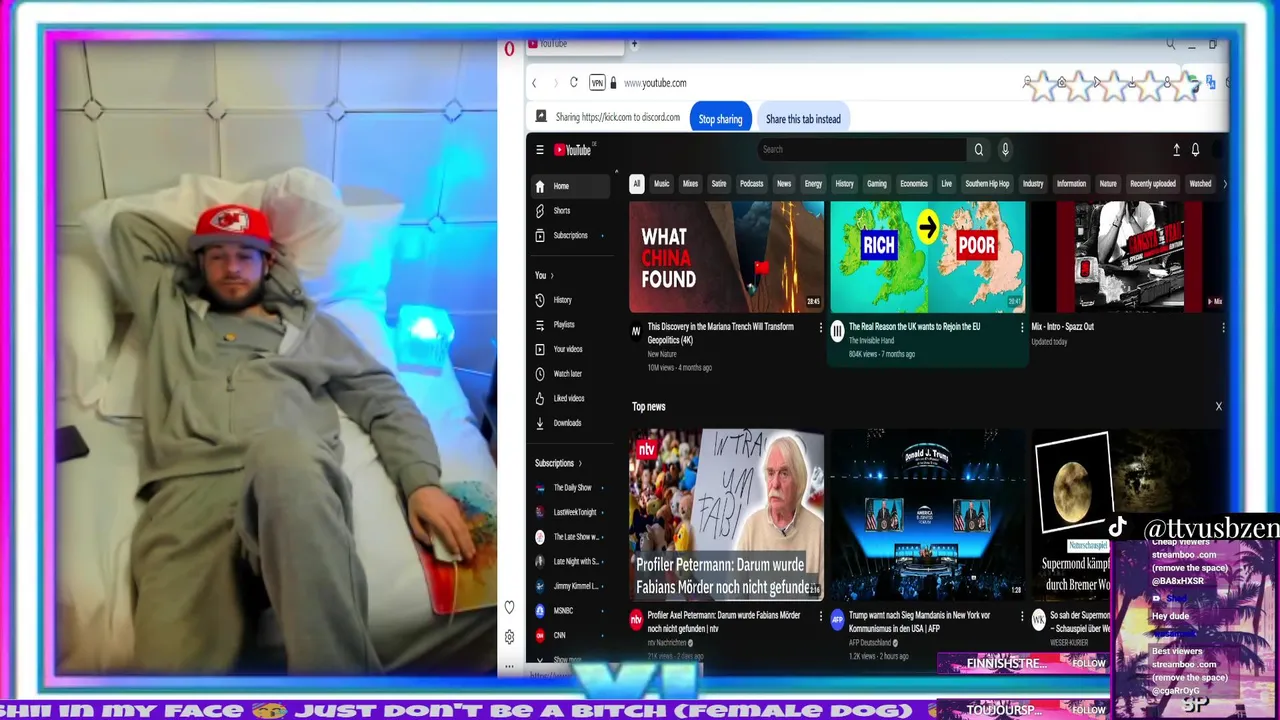The width and height of the screenshot is (1280, 720).
Task: Open History in the sidebar
Action: coord(571,300)
